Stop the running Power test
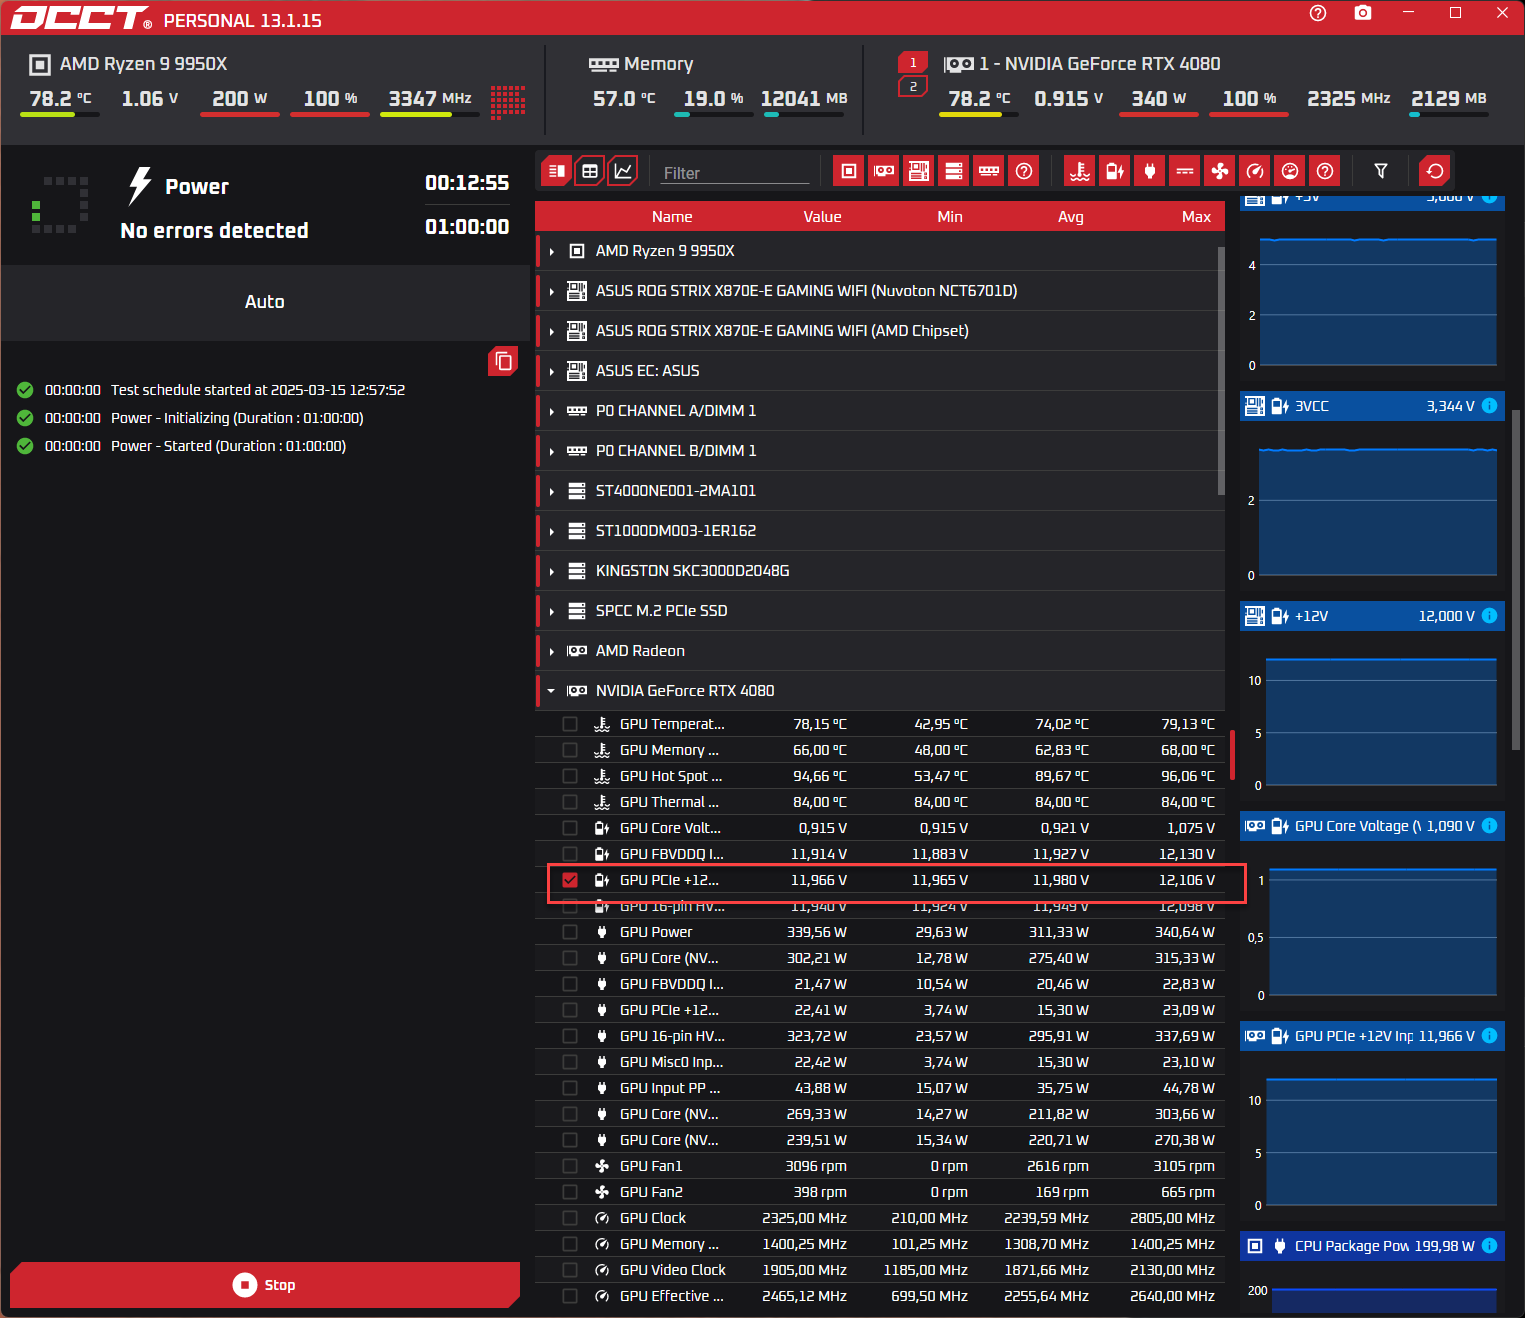 click(264, 1285)
